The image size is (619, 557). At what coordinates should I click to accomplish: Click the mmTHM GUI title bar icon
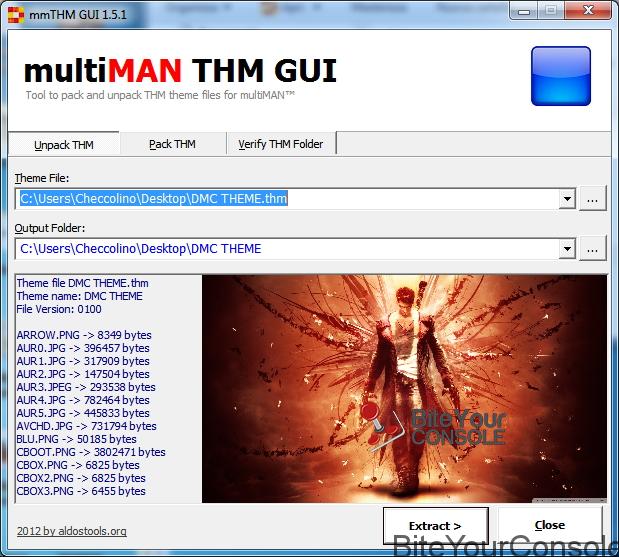16,15
